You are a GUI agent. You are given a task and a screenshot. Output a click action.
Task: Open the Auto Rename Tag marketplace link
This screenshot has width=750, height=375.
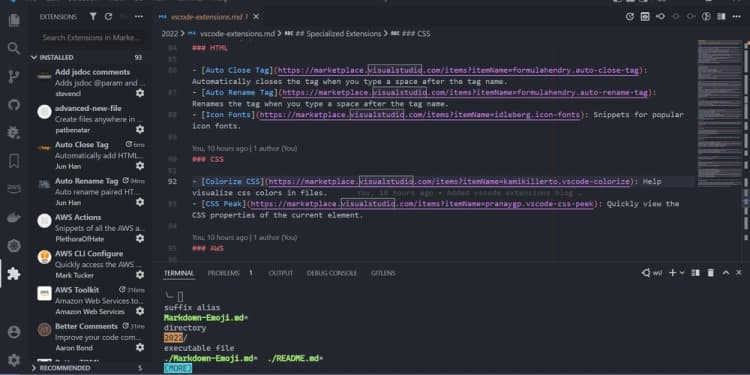[465, 92]
